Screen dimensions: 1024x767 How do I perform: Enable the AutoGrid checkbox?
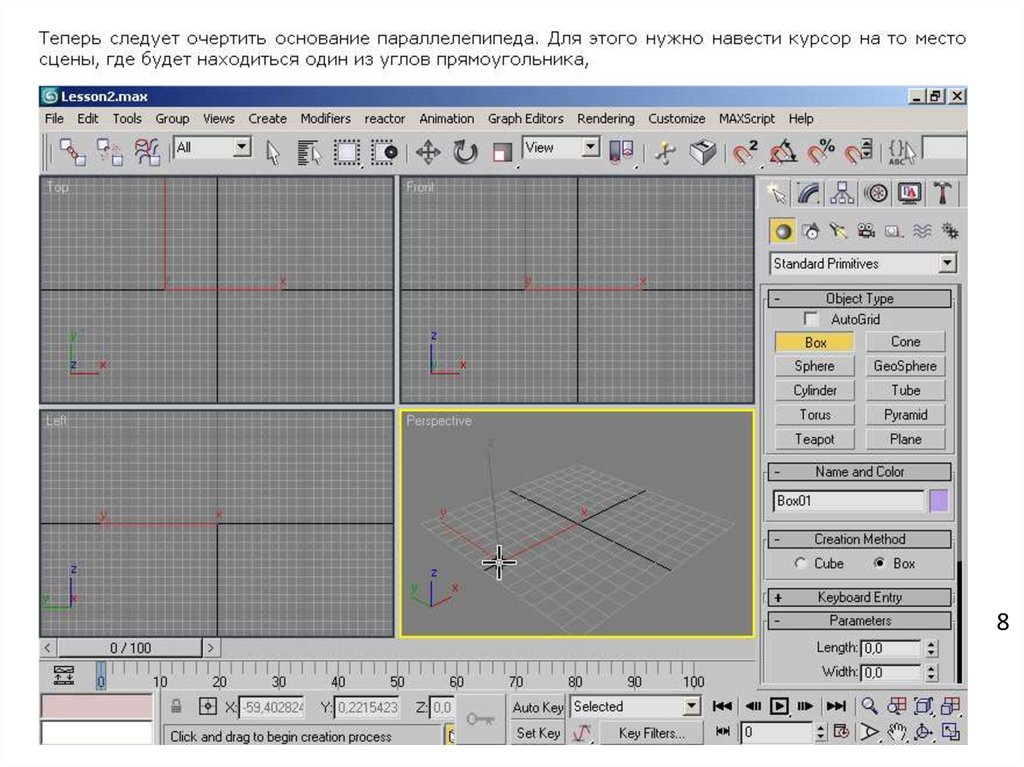pos(811,319)
